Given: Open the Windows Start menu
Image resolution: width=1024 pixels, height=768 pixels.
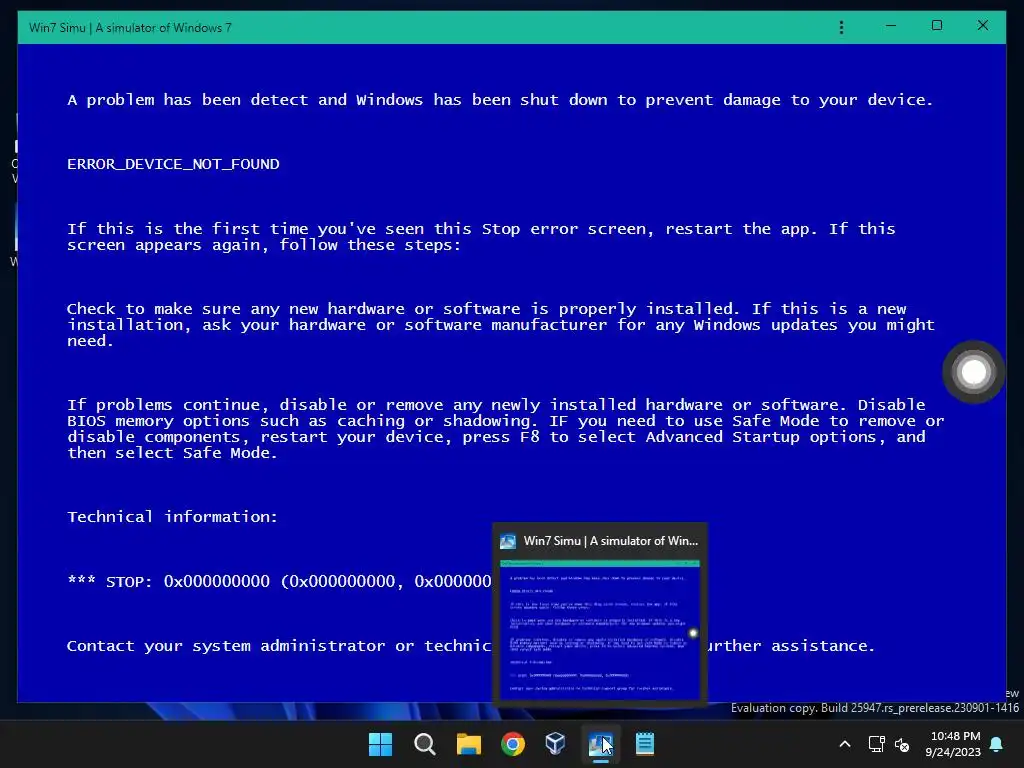Looking at the screenshot, I should point(380,744).
